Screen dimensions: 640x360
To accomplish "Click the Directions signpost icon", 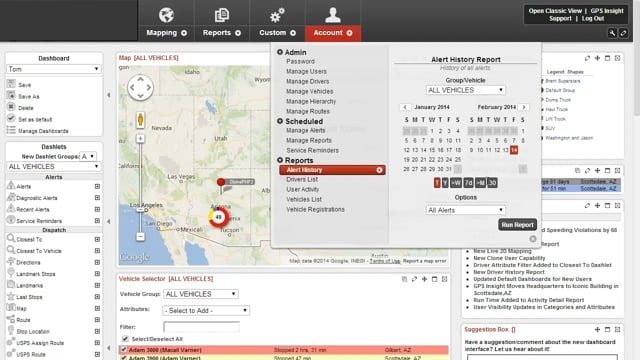I will tap(11, 262).
